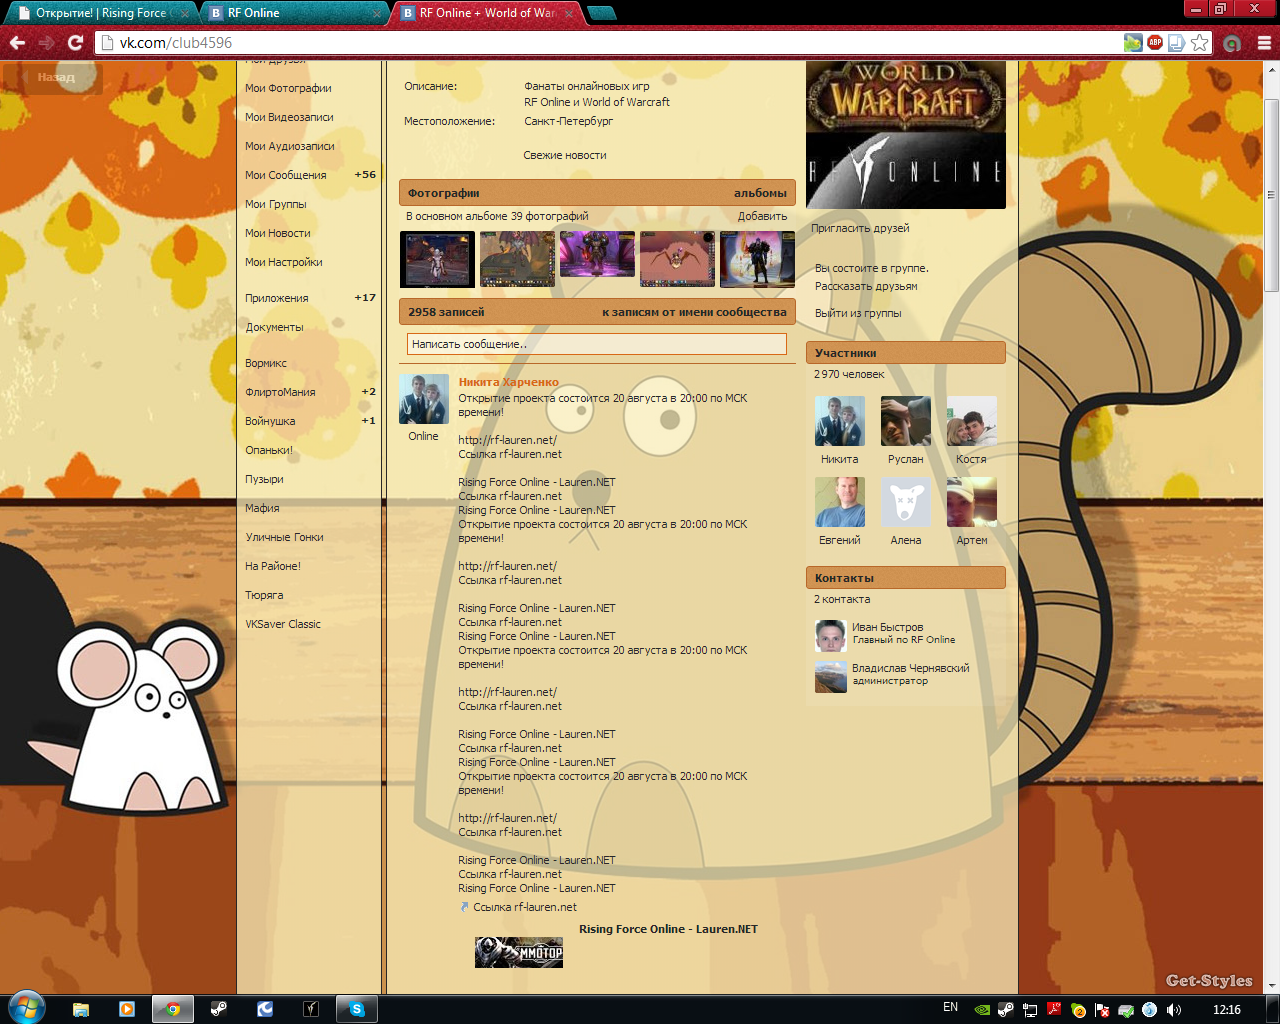
Task: Open Мои Настройки in the sidebar
Action: click(284, 262)
